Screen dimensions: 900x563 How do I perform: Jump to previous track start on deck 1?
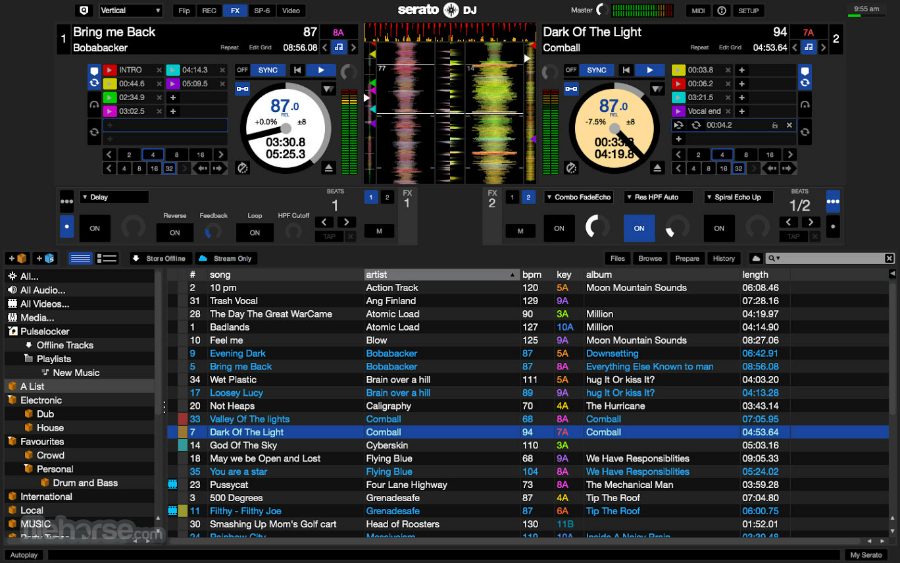pyautogui.click(x=297, y=70)
